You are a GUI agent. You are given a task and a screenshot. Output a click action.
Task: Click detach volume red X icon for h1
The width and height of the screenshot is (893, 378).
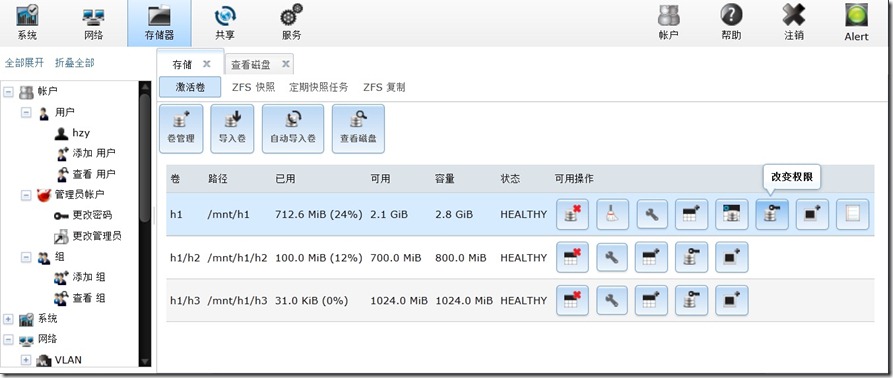572,214
